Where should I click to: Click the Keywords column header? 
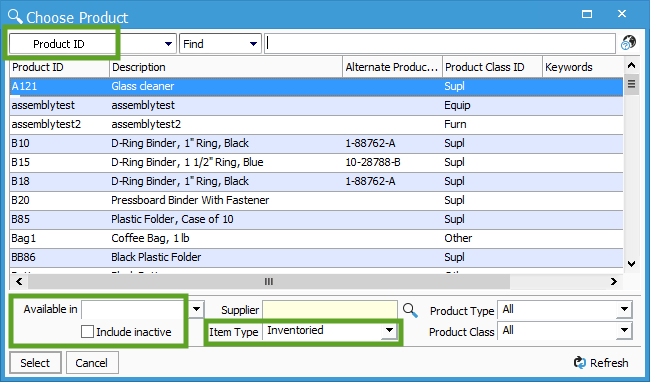(582, 67)
